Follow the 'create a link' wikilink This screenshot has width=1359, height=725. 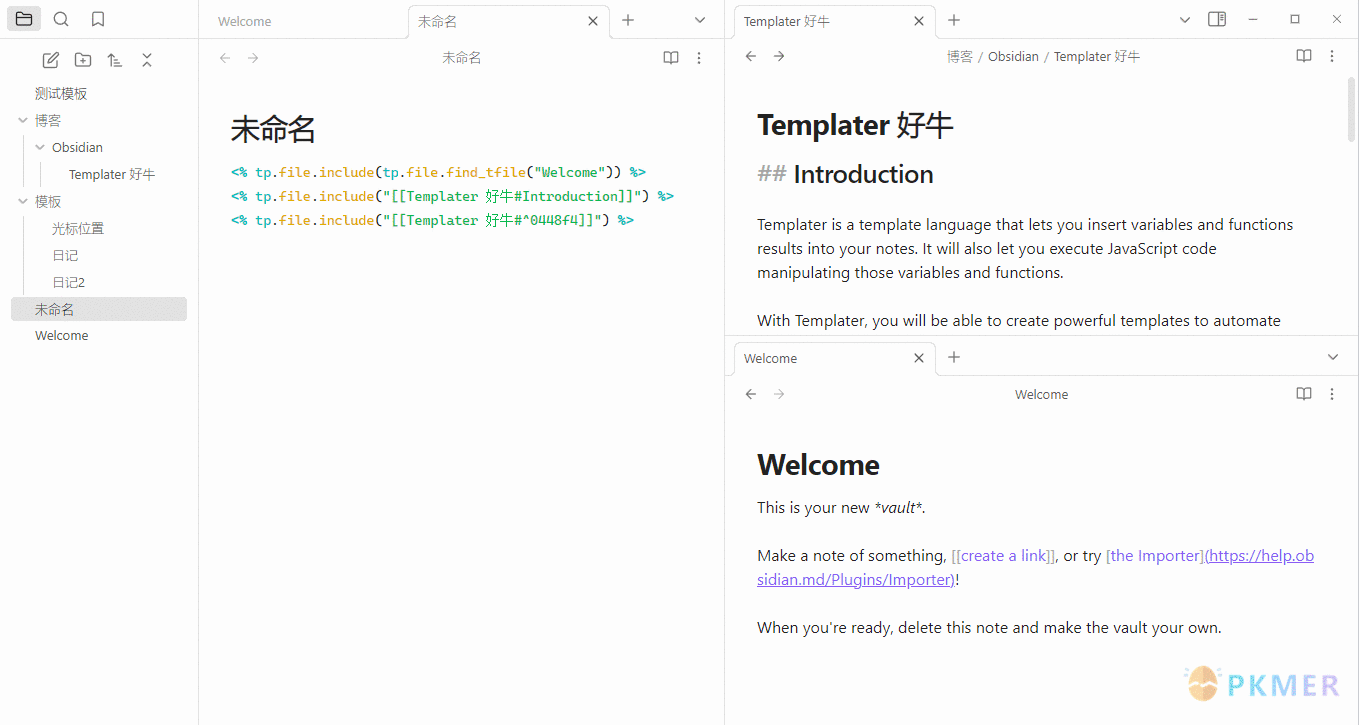(x=1005, y=556)
